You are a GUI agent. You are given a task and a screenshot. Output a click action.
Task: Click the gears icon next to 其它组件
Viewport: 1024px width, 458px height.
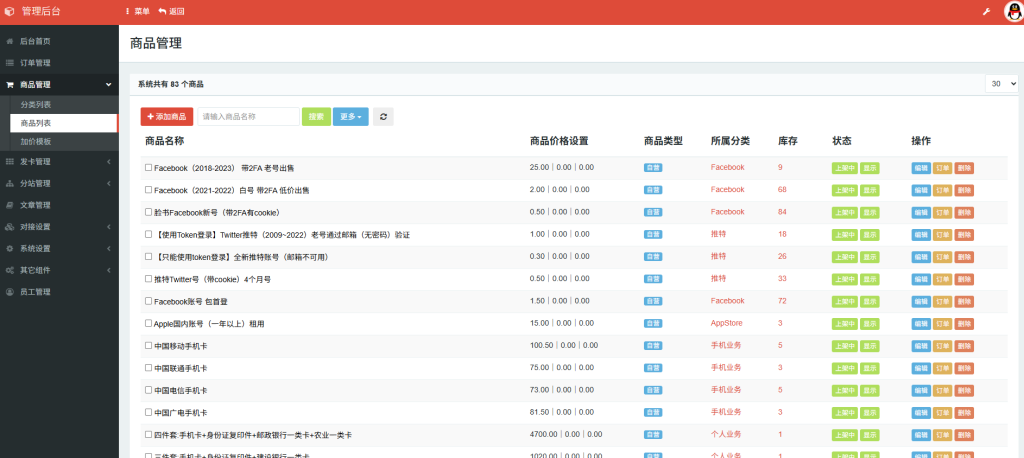pyautogui.click(x=9, y=270)
